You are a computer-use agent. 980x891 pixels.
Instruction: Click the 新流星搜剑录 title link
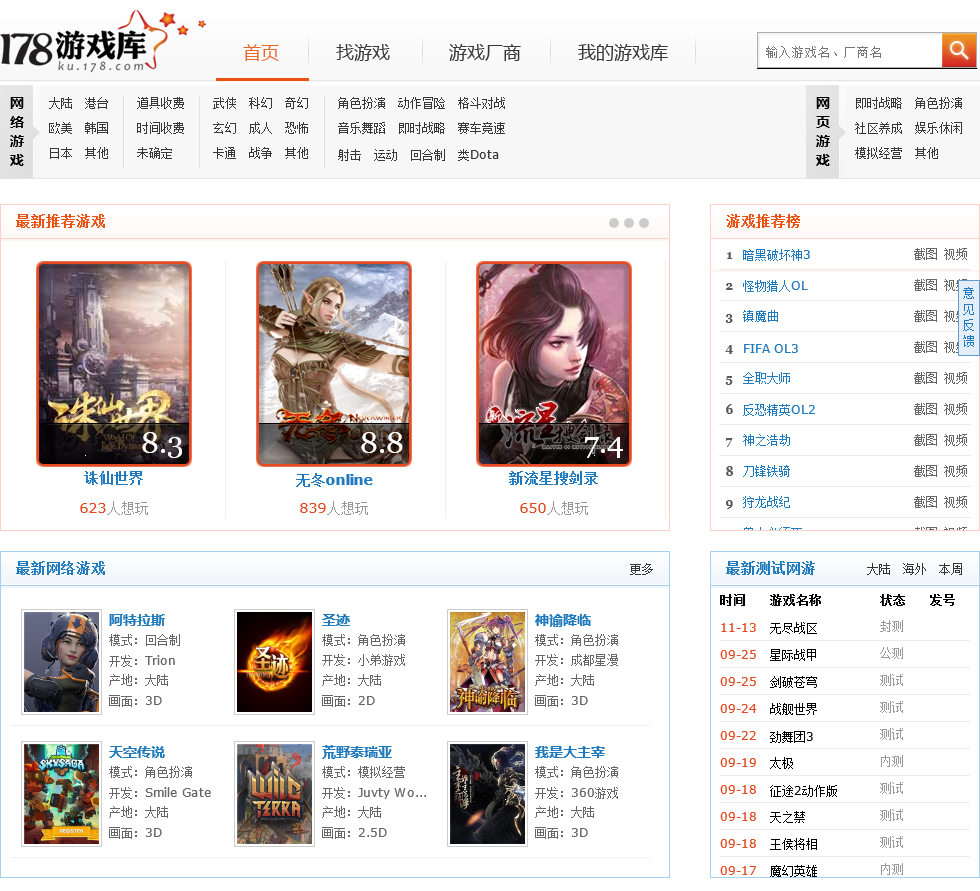point(554,479)
